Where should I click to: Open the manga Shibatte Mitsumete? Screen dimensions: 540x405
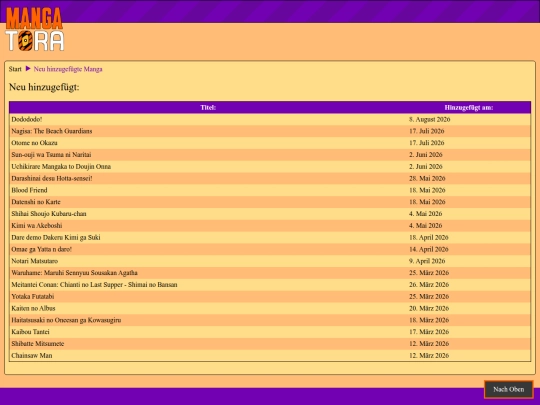(x=38, y=344)
